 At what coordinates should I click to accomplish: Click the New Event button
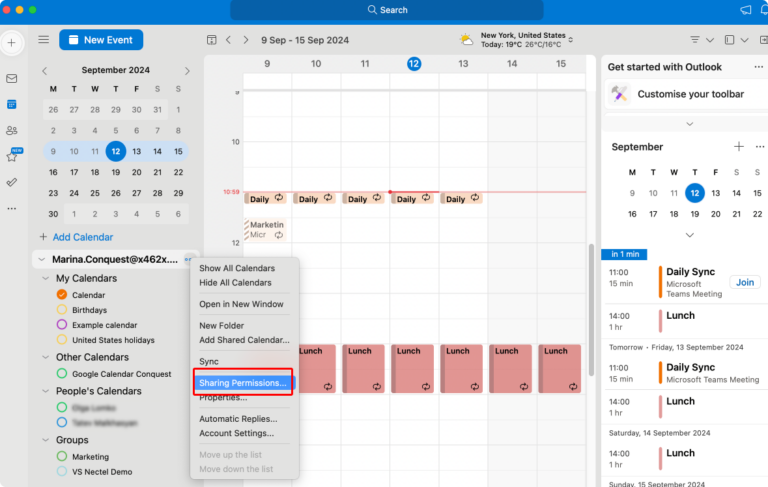point(101,40)
